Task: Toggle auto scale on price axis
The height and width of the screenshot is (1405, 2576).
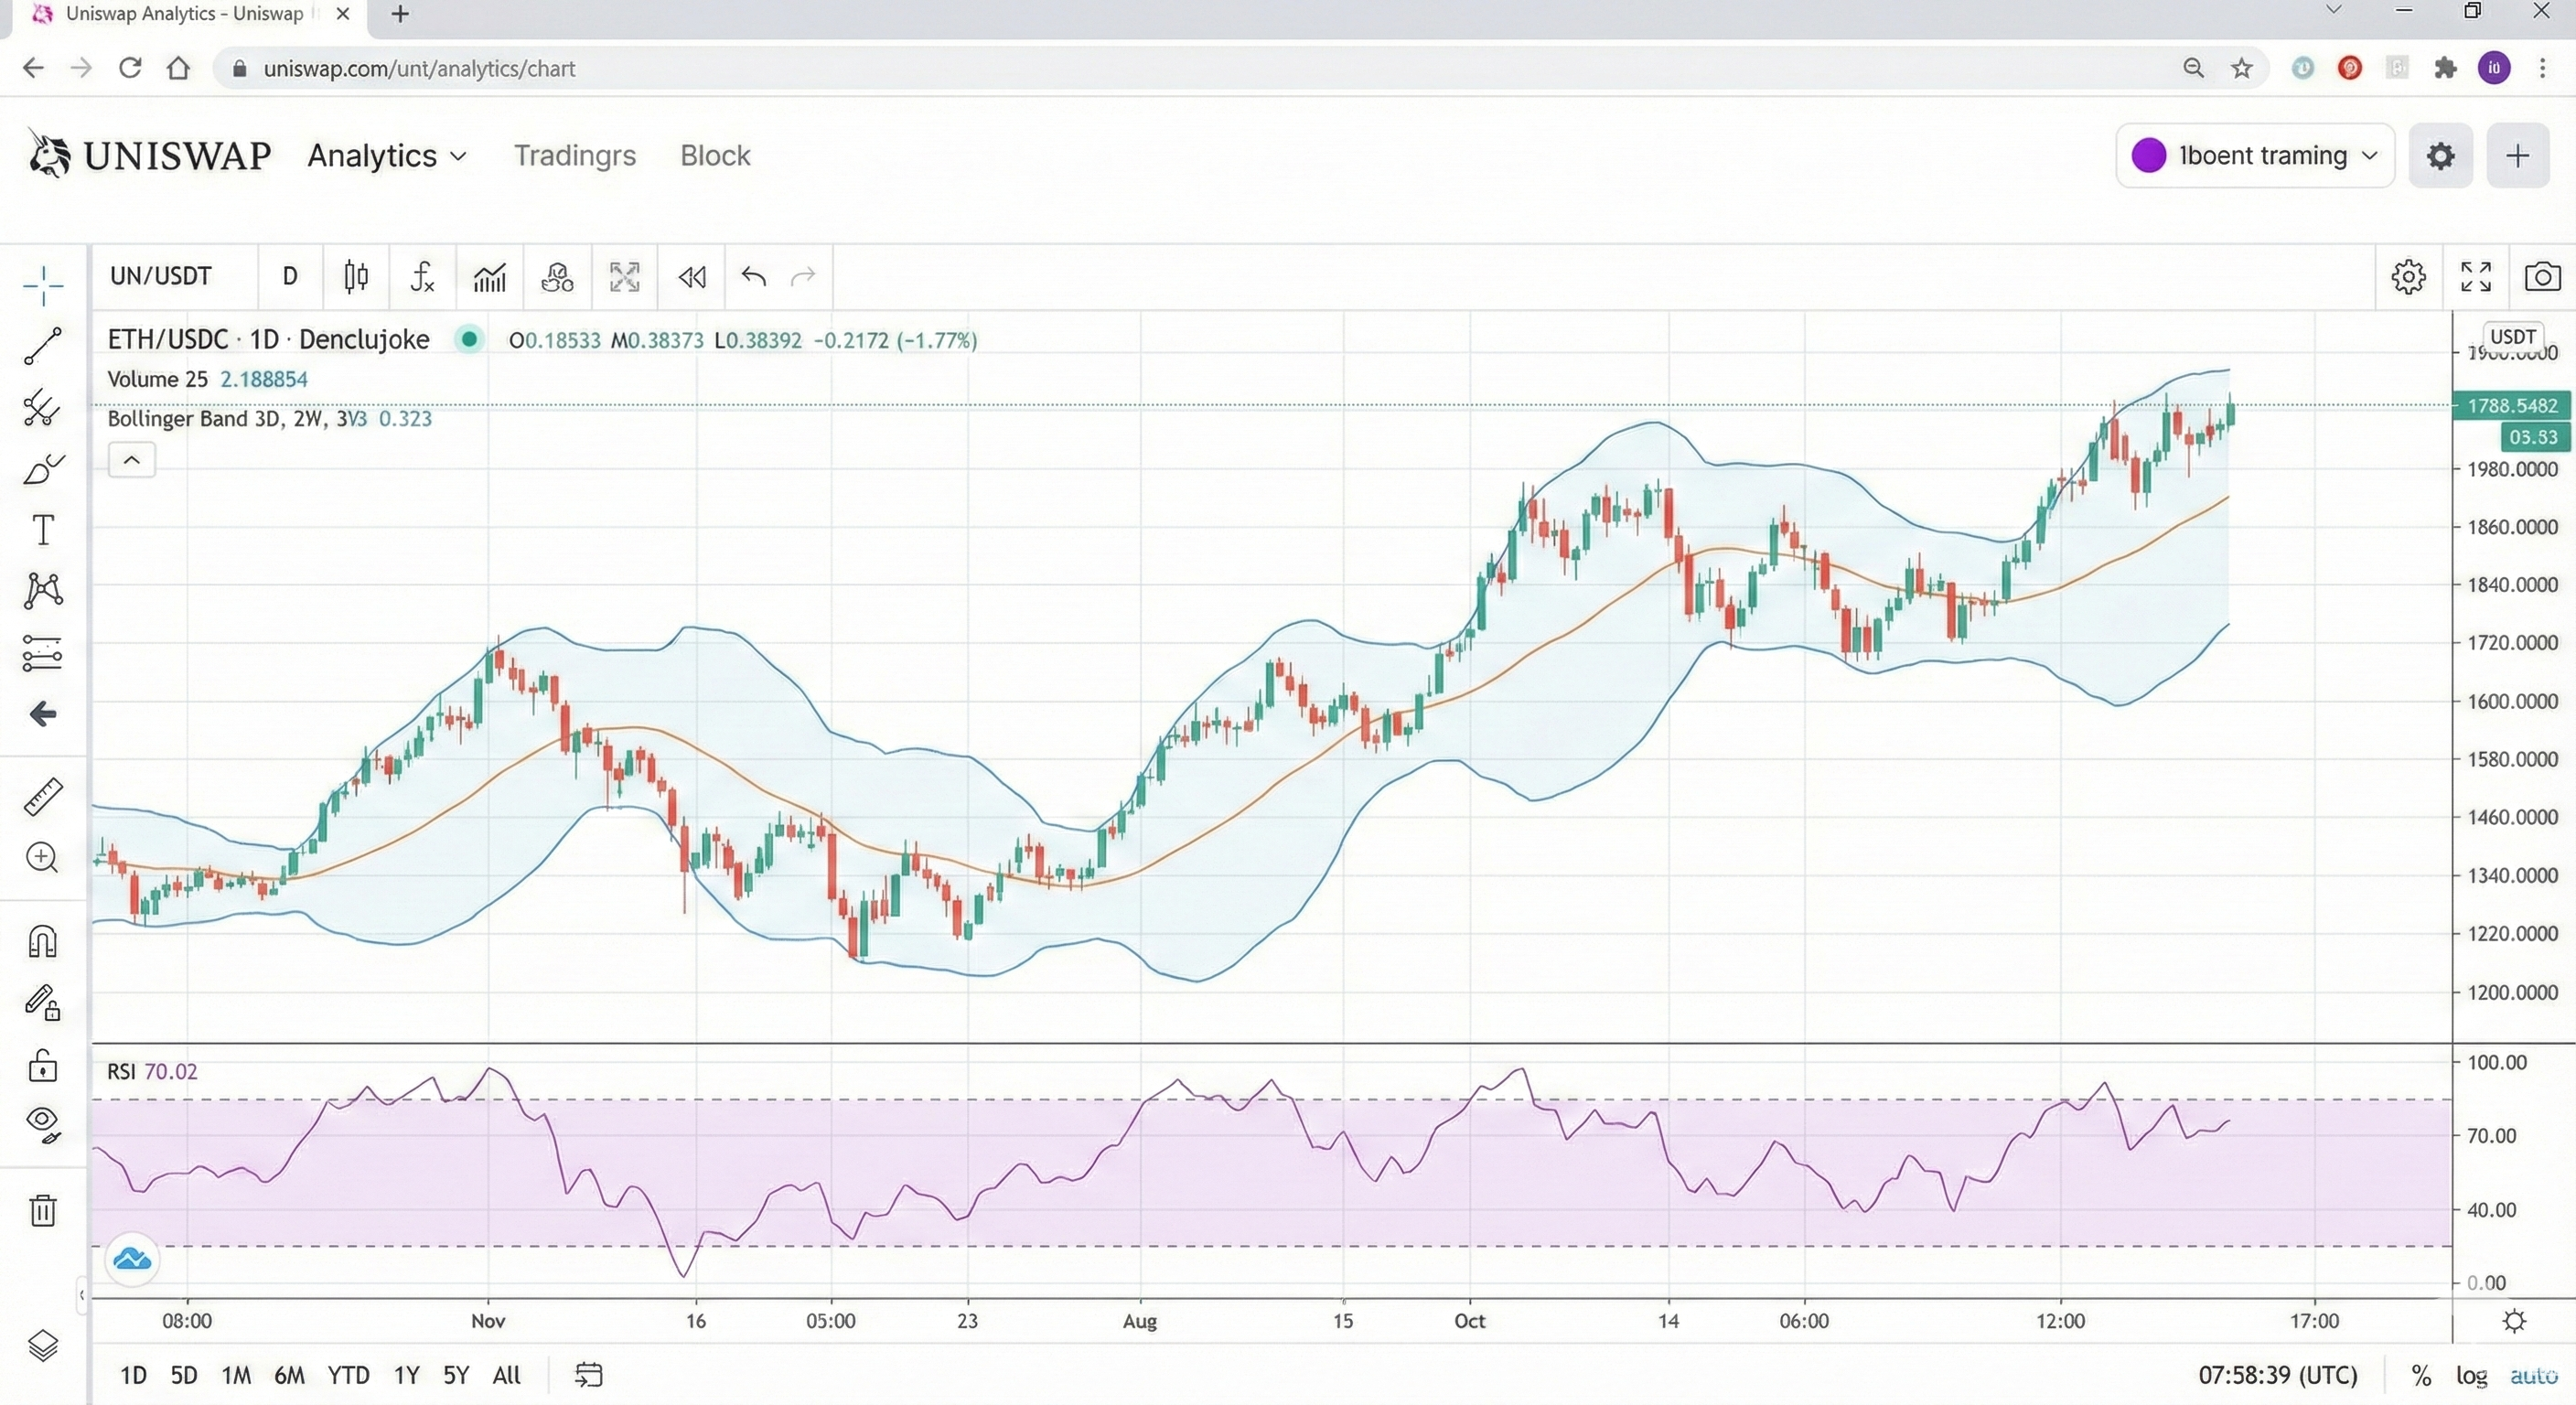Action: tap(2533, 1375)
